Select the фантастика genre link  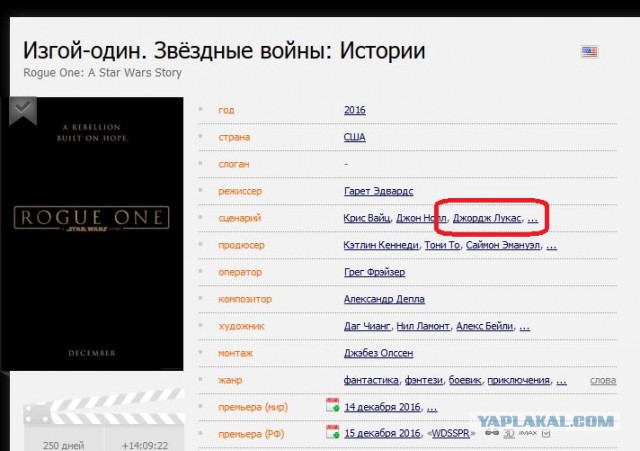371,380
